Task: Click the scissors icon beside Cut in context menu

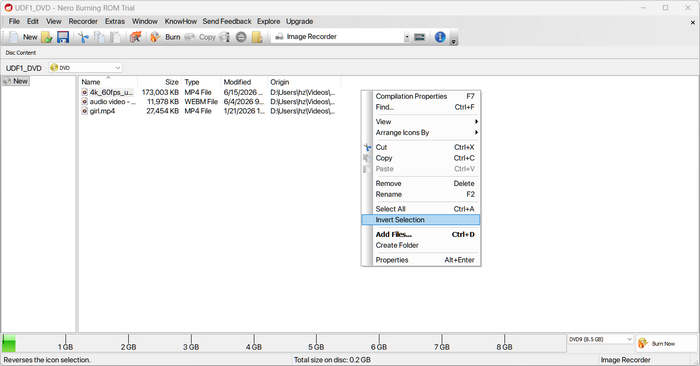Action: pyautogui.click(x=367, y=147)
